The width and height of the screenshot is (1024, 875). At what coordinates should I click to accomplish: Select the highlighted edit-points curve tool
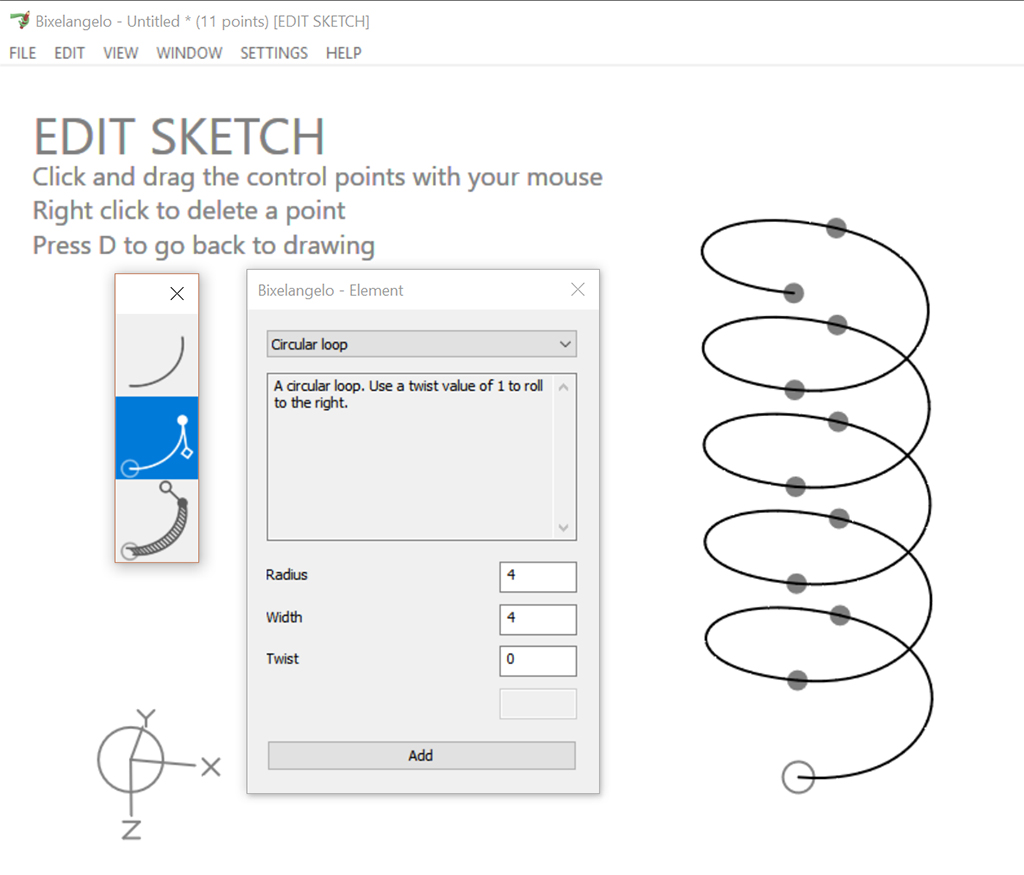[x=157, y=438]
